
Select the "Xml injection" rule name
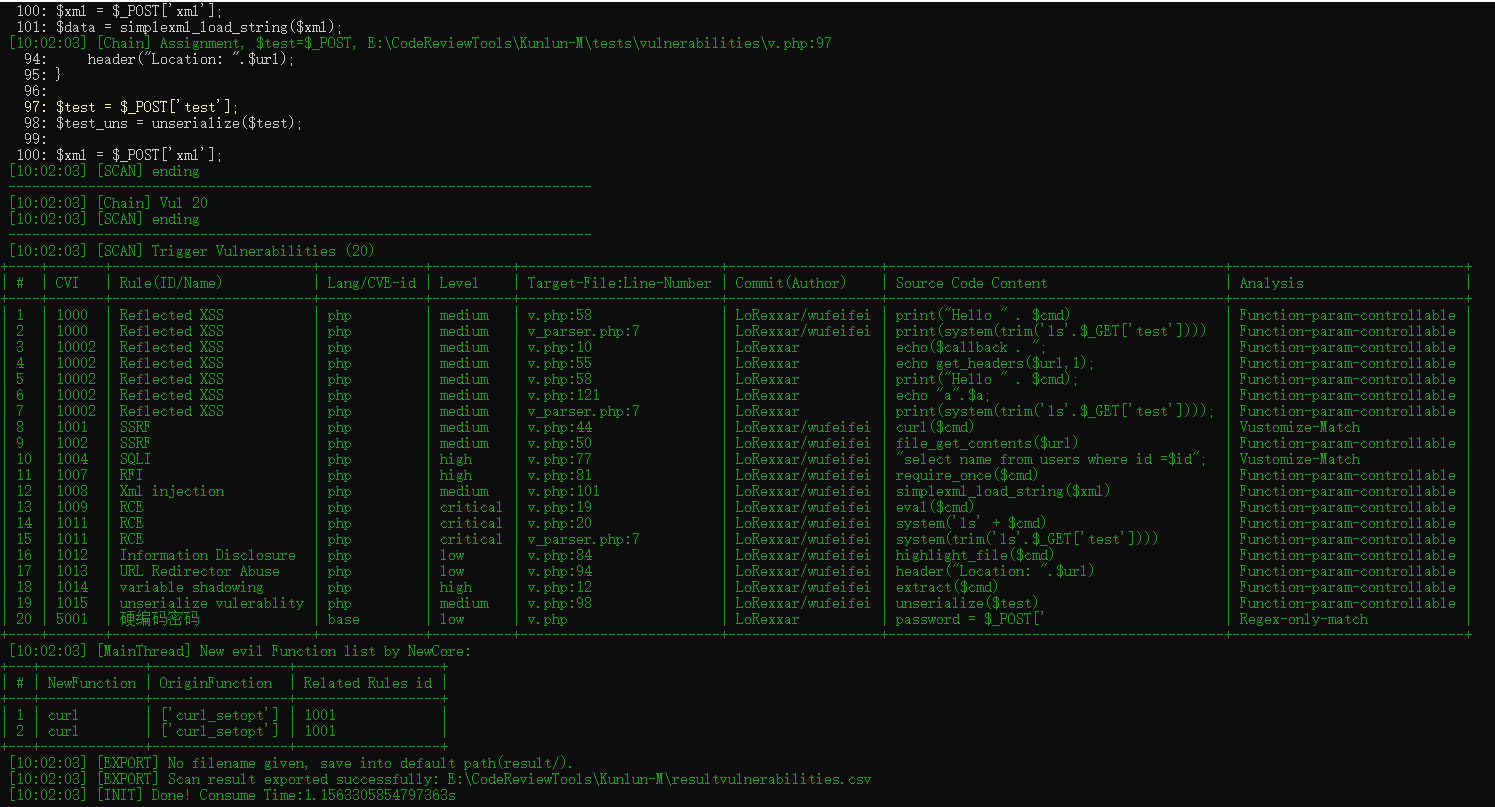pos(171,491)
